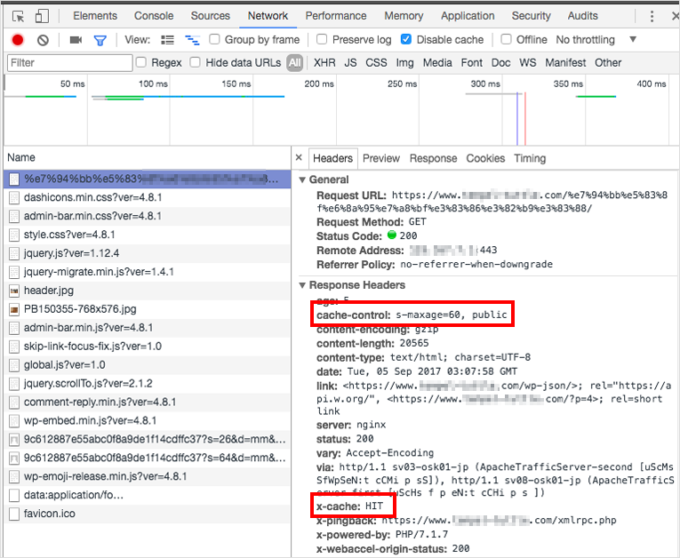Enable the Group by frame checkbox

tap(214, 39)
